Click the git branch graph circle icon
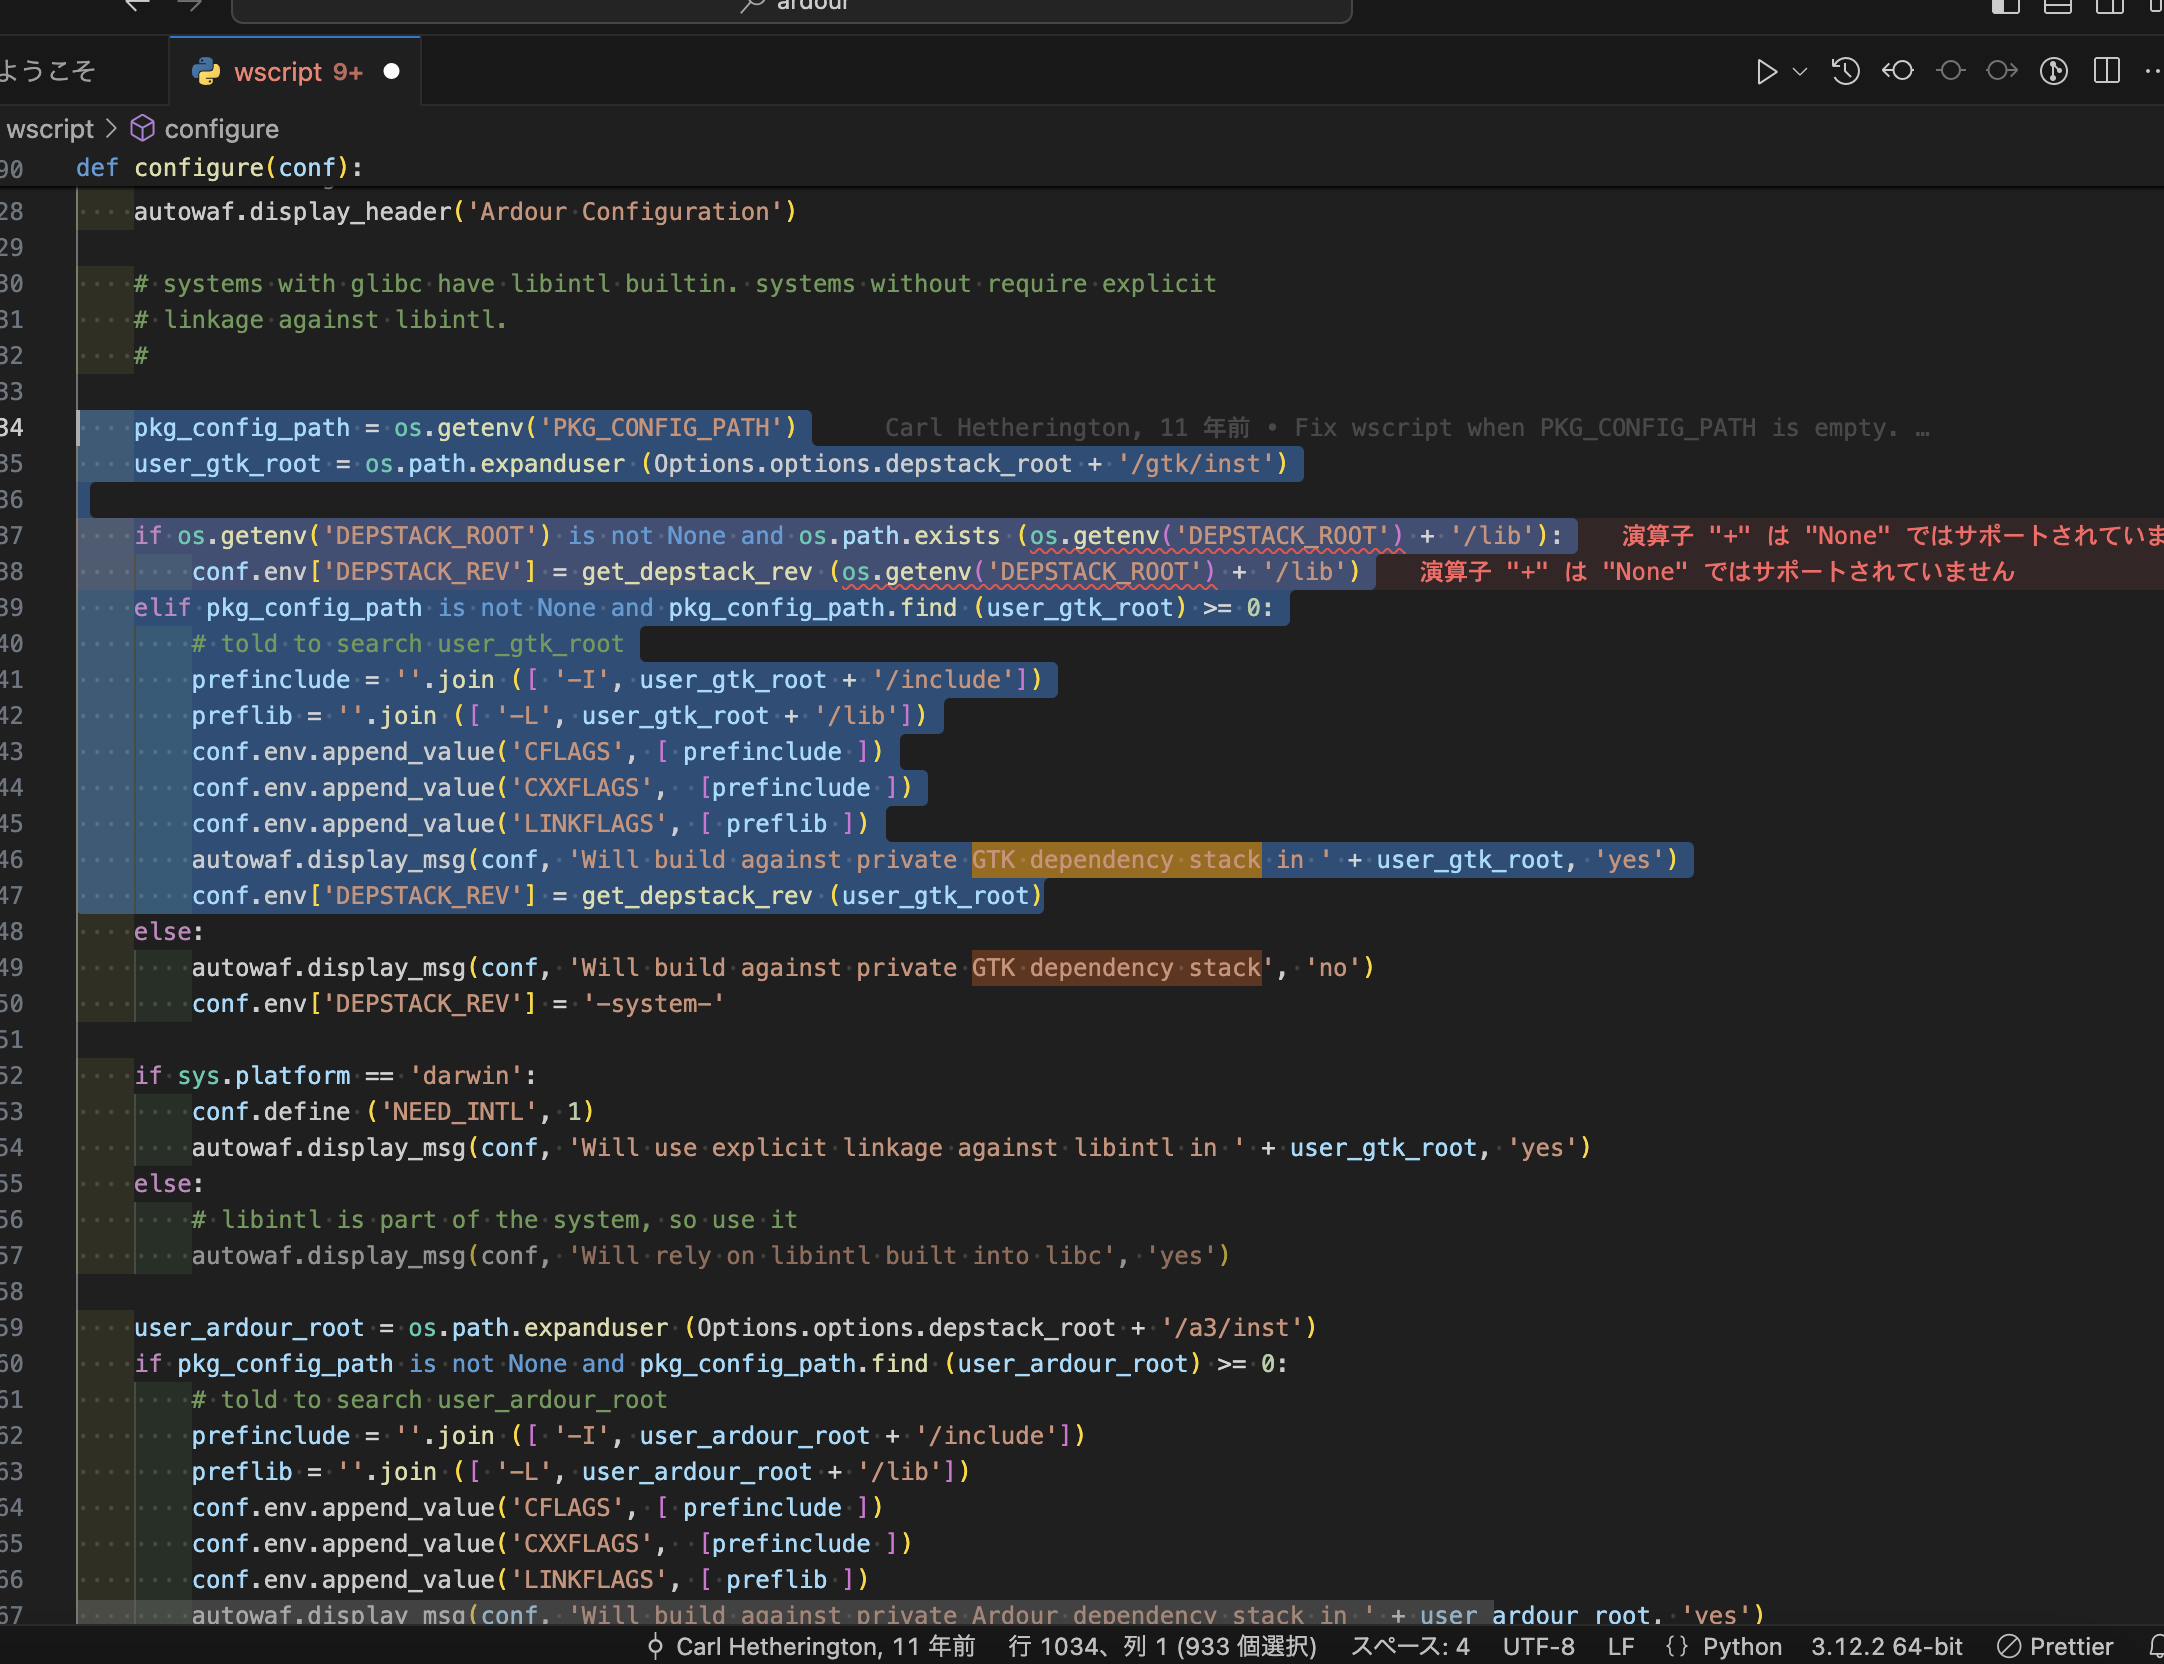2164x1664 pixels. point(2053,71)
